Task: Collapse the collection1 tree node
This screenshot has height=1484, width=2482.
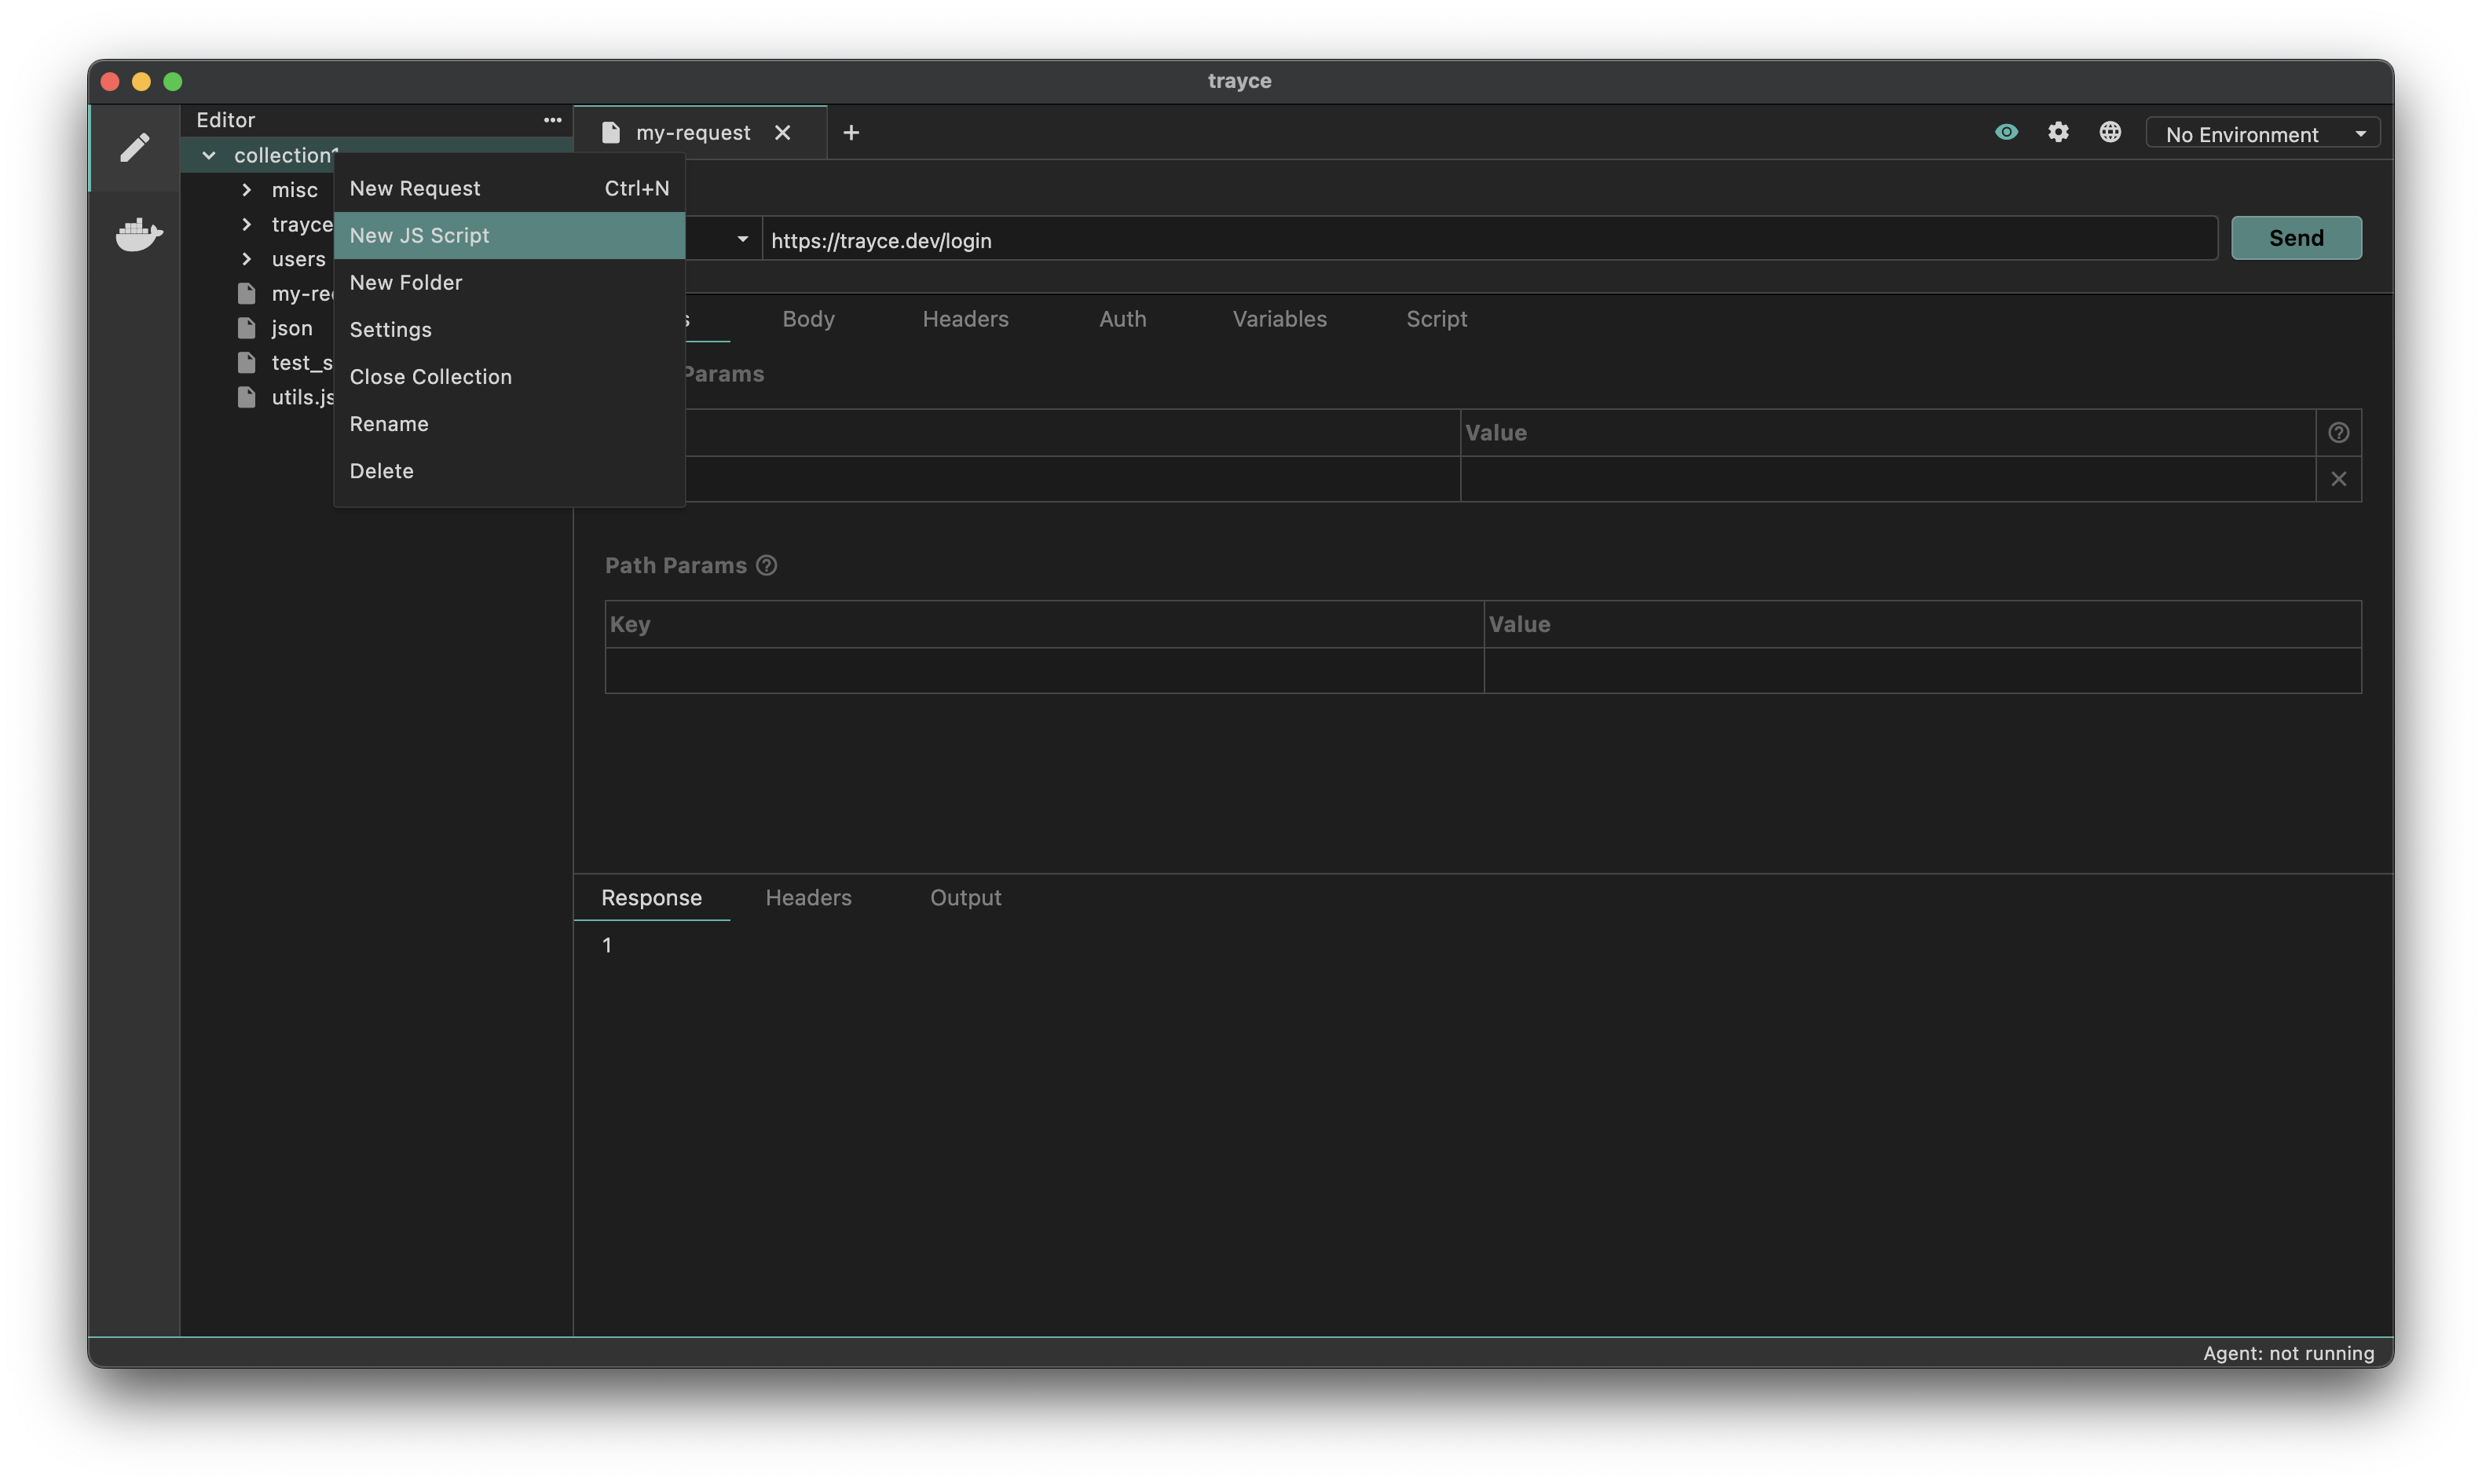Action: [x=209, y=156]
